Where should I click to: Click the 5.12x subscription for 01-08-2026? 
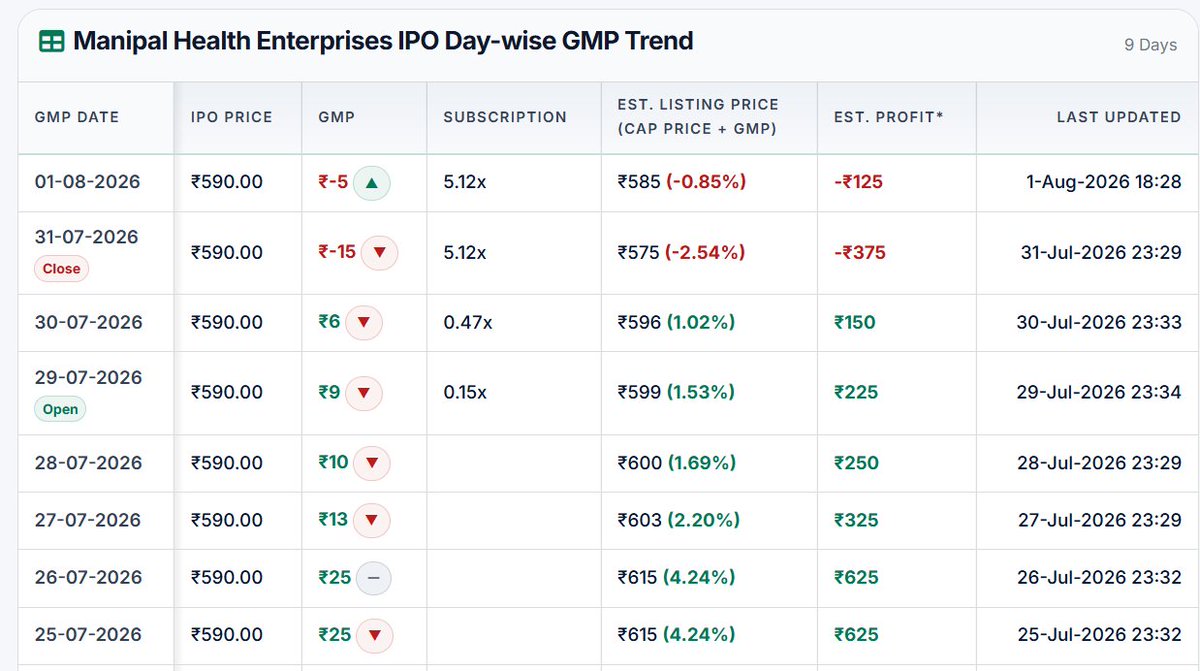(465, 183)
